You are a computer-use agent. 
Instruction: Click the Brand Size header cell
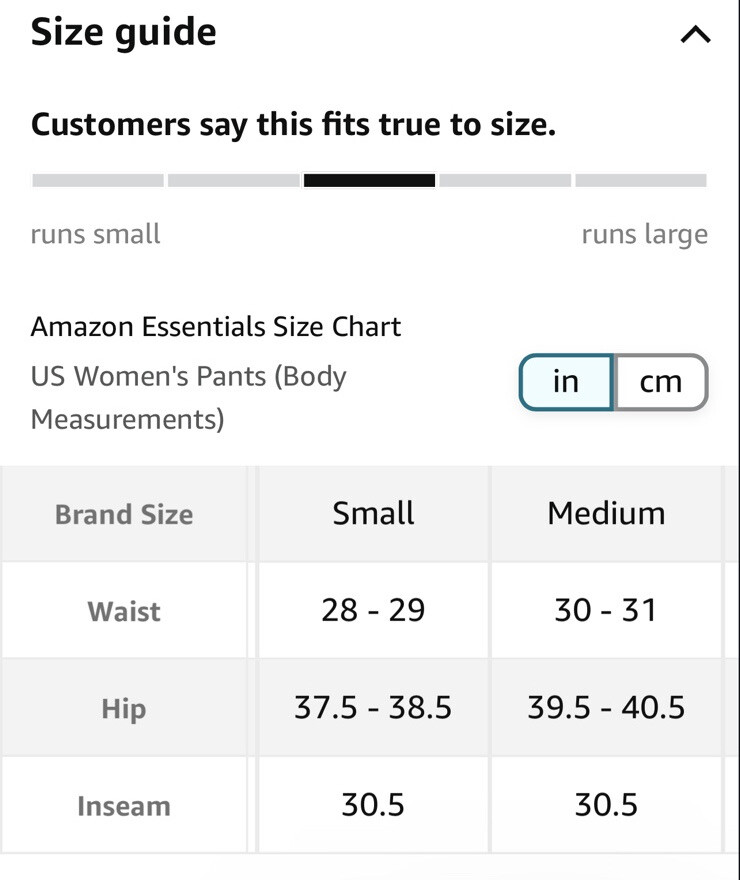coord(124,515)
